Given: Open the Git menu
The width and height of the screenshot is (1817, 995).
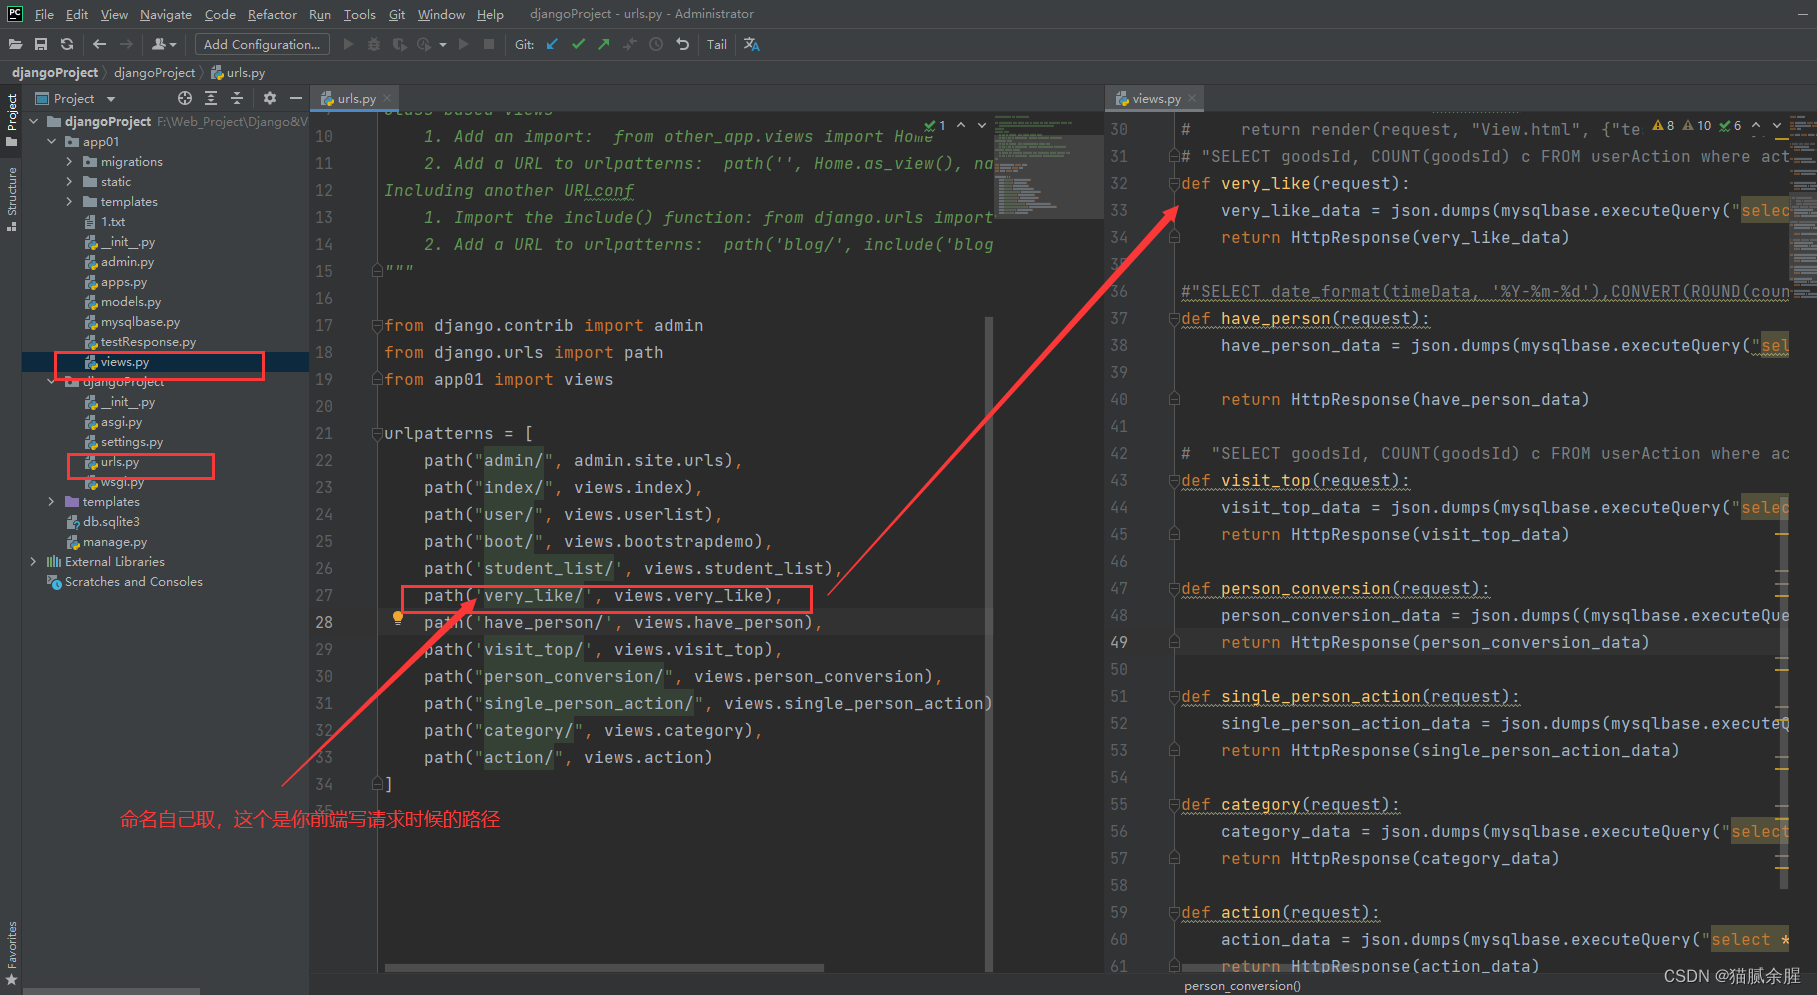Looking at the screenshot, I should (397, 14).
